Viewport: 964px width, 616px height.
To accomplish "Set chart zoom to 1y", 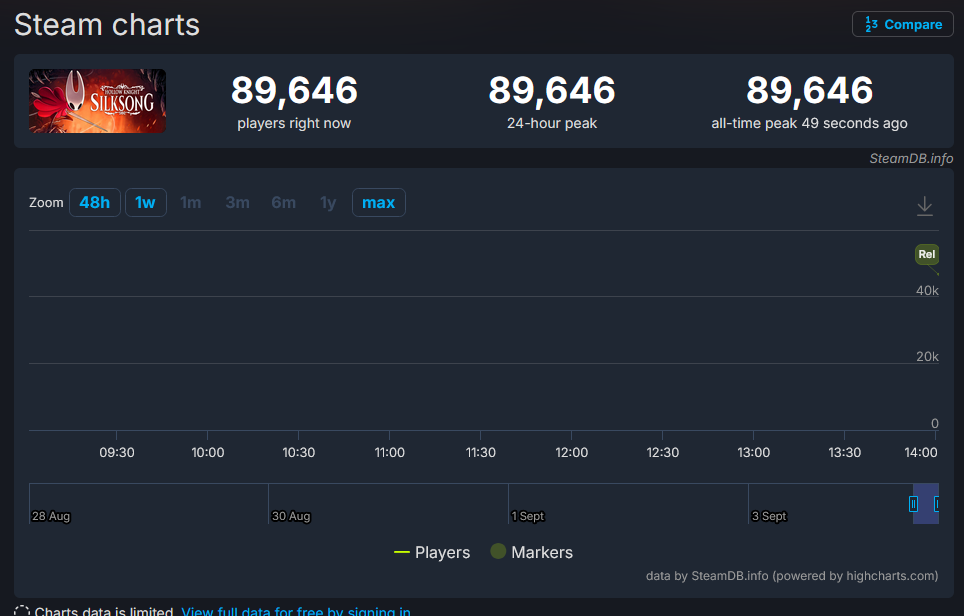I will click(x=328, y=202).
